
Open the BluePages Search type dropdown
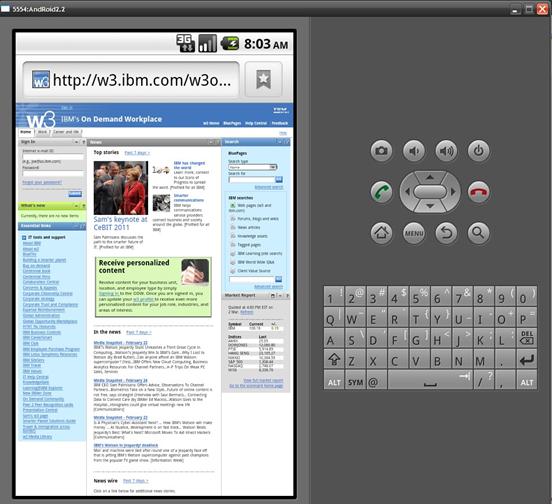click(x=253, y=167)
